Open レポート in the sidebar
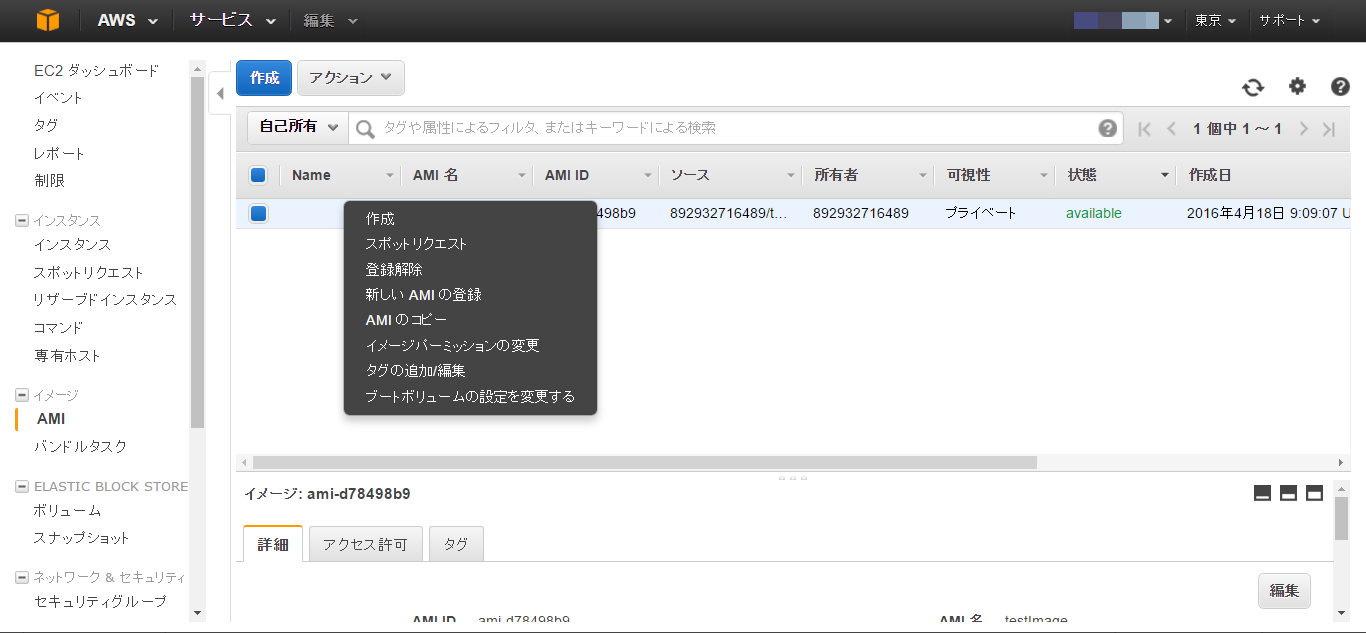The width and height of the screenshot is (1366, 633). (x=59, y=154)
